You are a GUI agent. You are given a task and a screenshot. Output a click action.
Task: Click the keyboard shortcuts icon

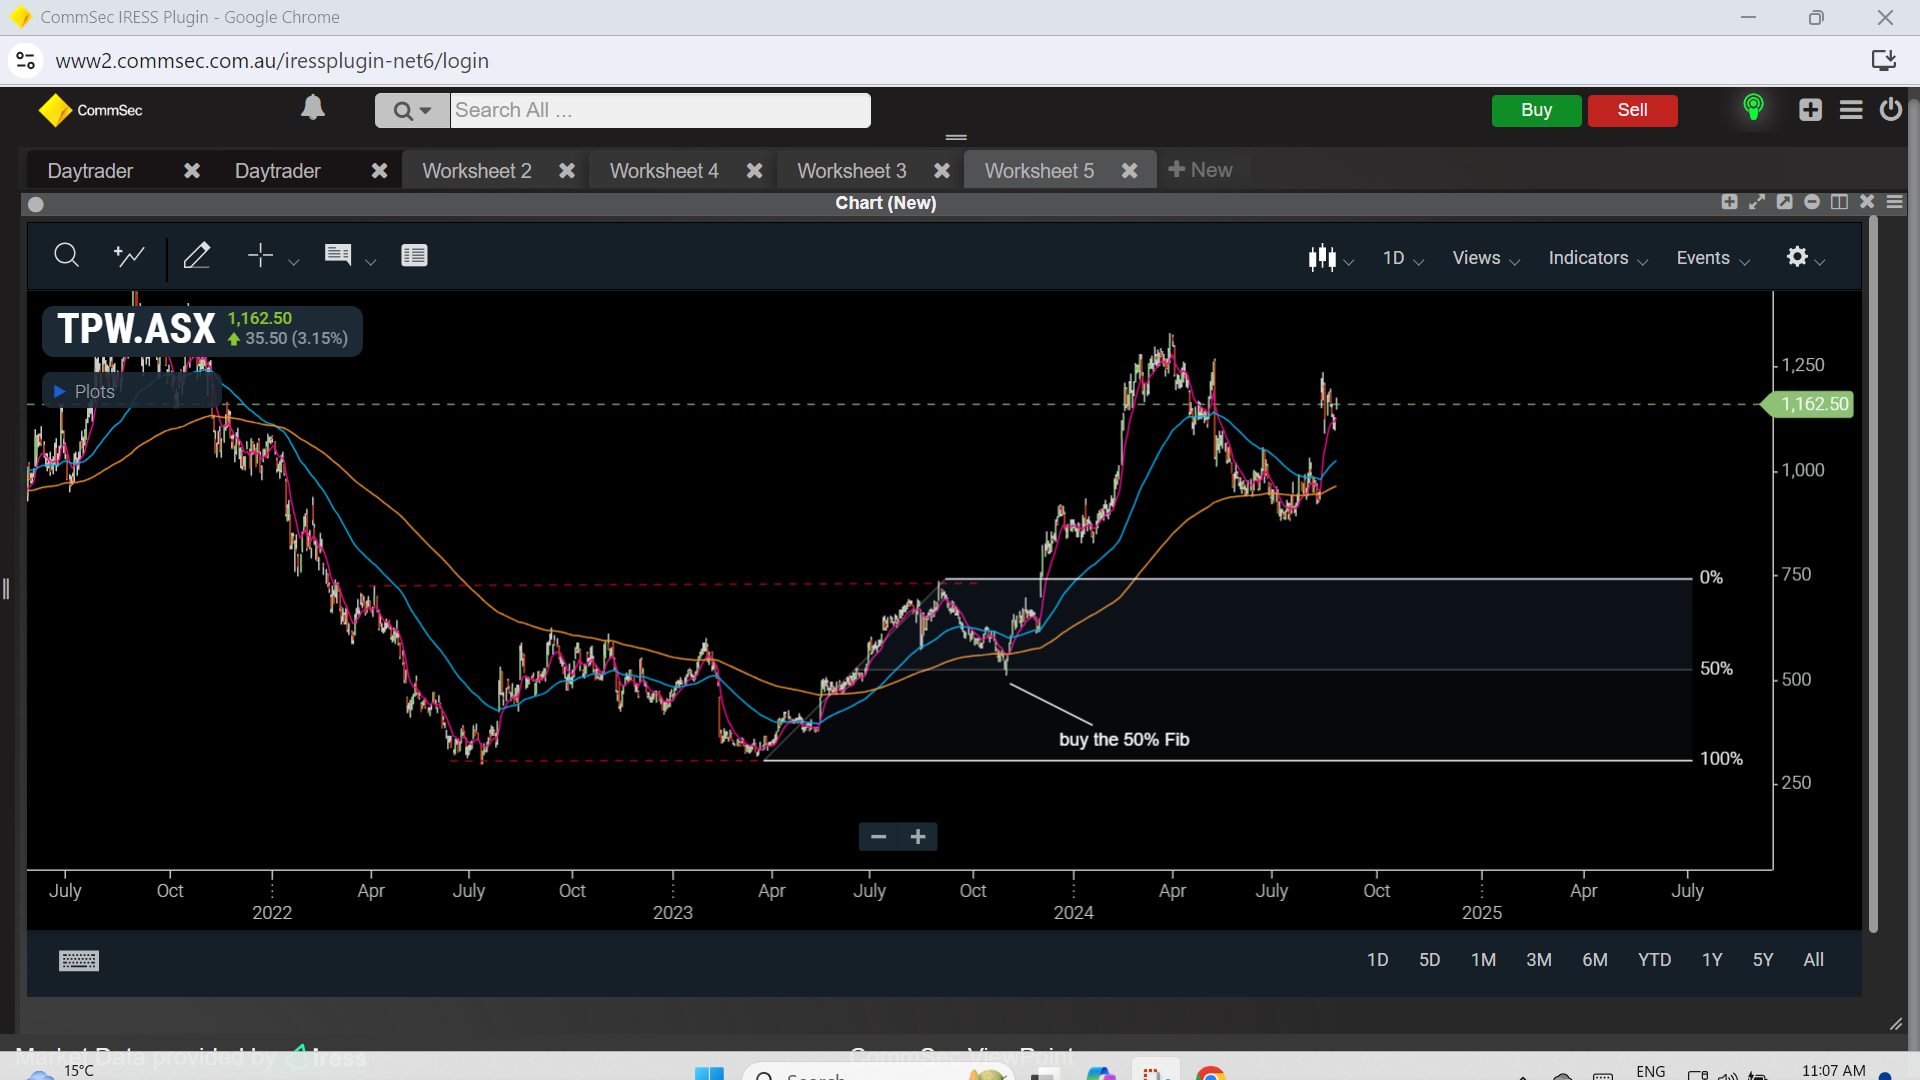pyautogui.click(x=79, y=961)
